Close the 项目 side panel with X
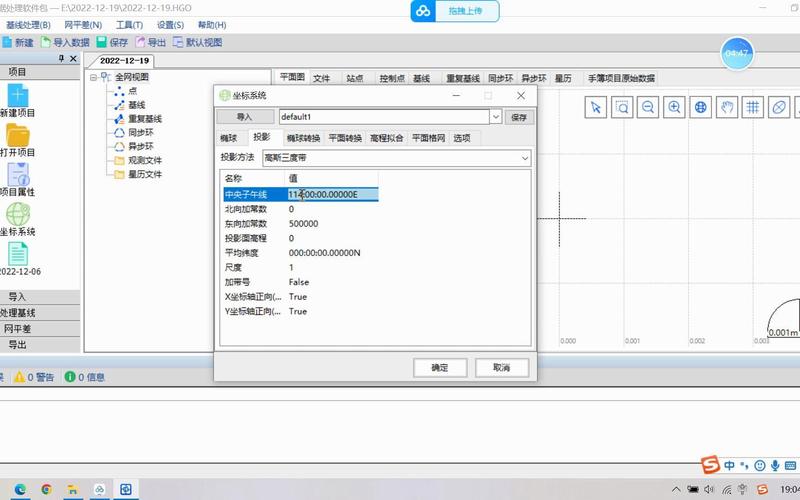Viewport: 800px width, 500px height. coord(73,59)
